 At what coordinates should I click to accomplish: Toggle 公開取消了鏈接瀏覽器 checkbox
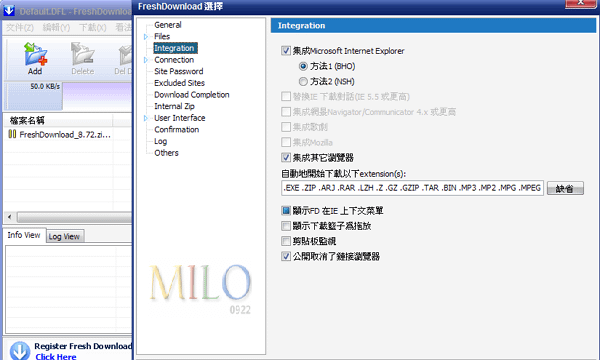pos(286,256)
